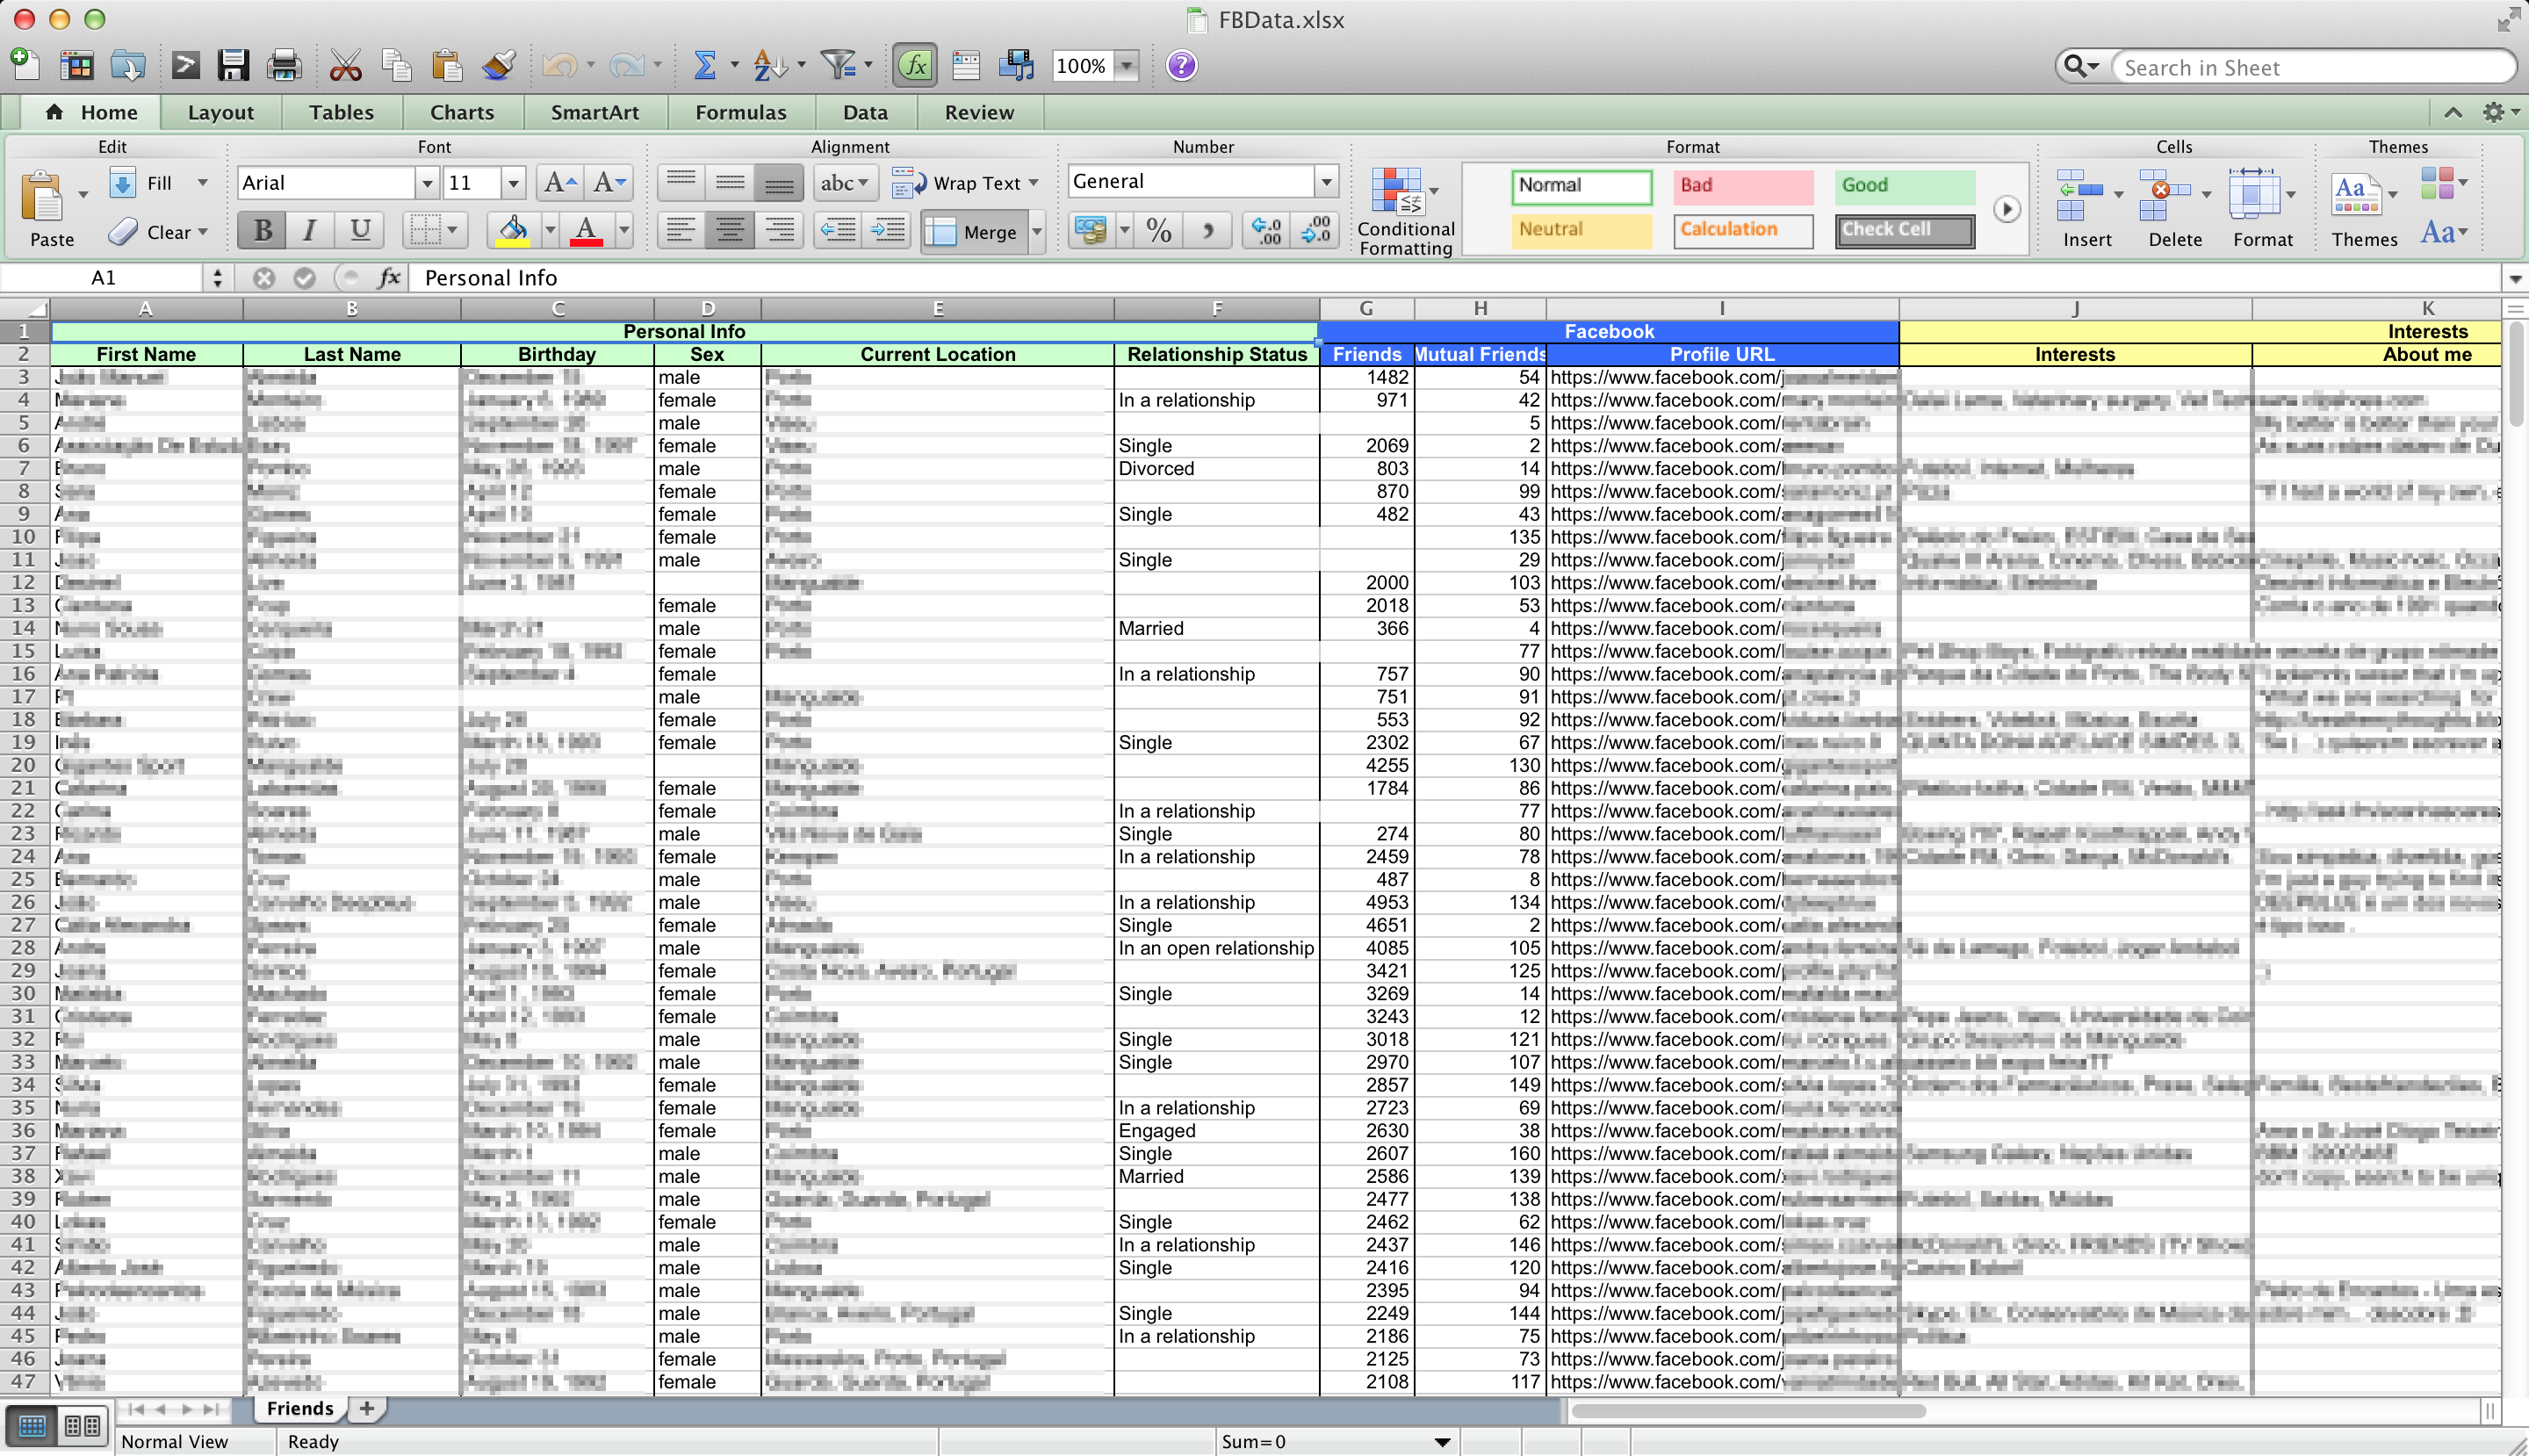Click the Help question mark icon
2529x1456 pixels.
[x=1182, y=66]
